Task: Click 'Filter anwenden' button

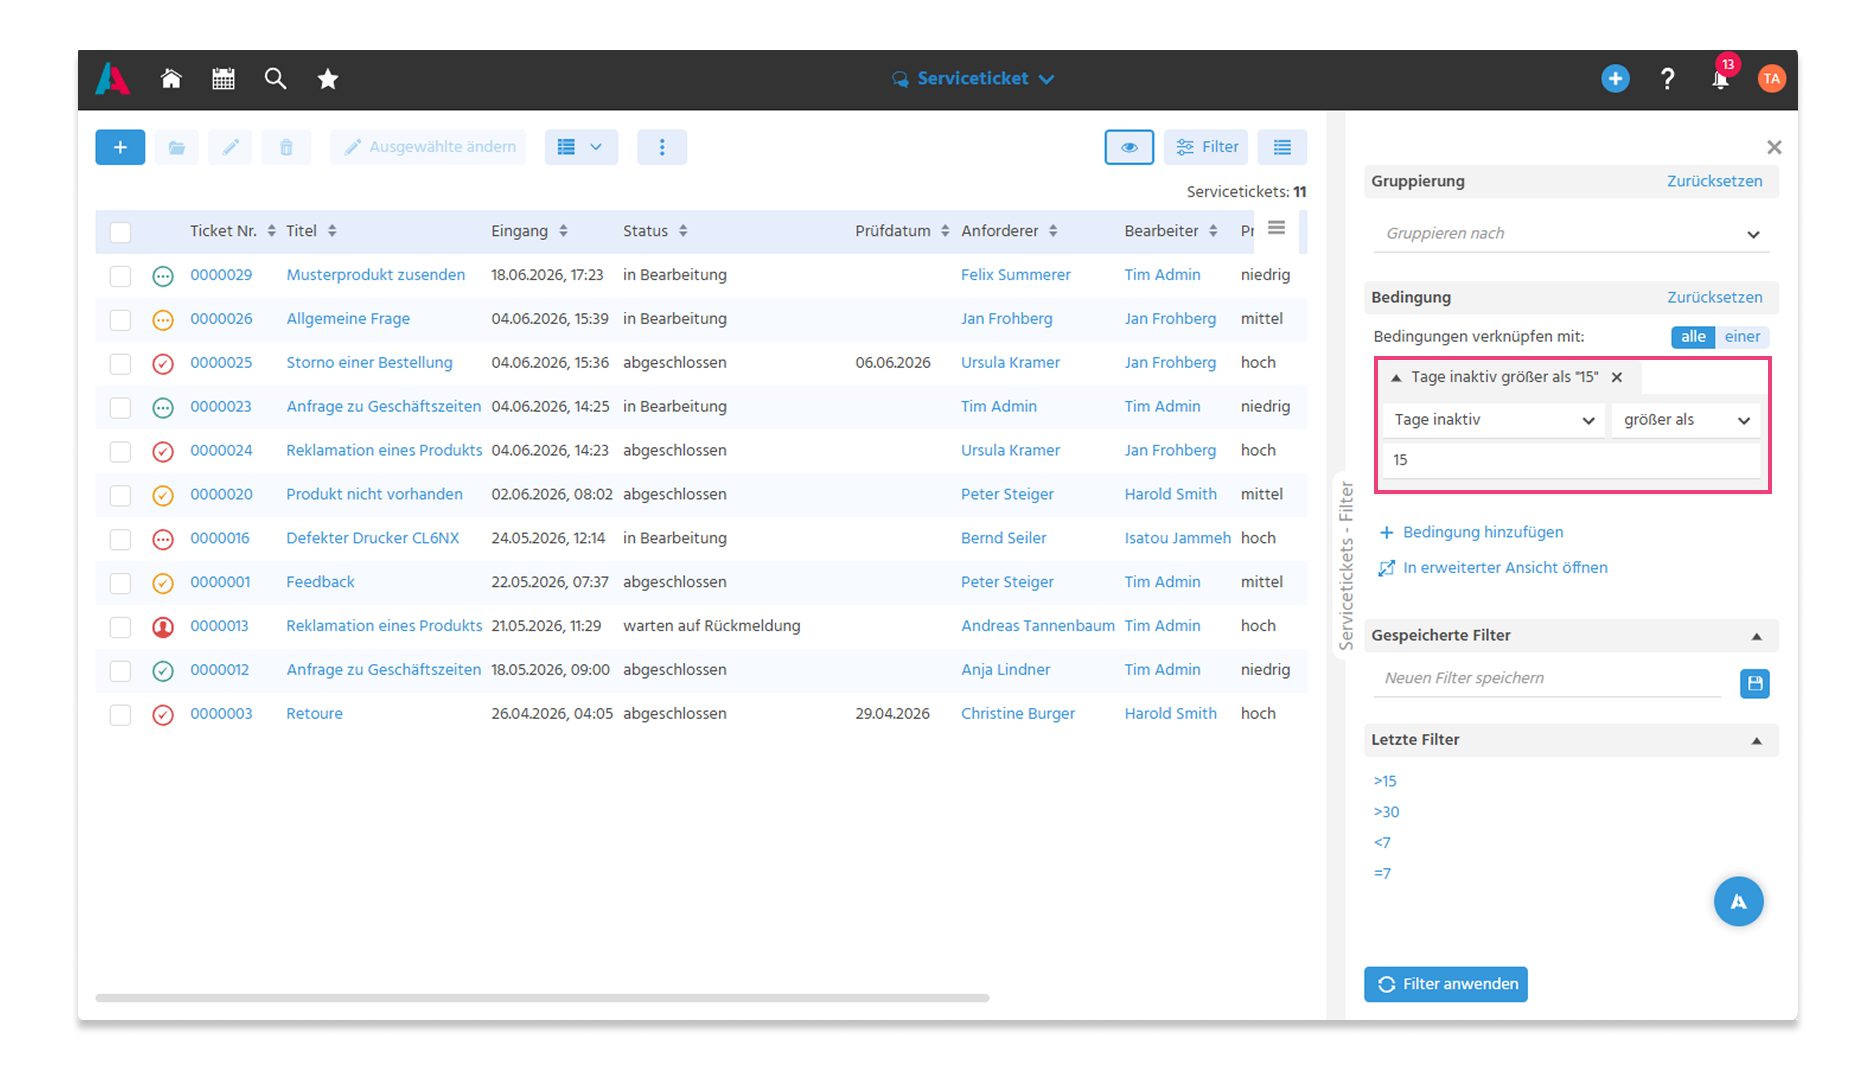Action: (x=1446, y=984)
